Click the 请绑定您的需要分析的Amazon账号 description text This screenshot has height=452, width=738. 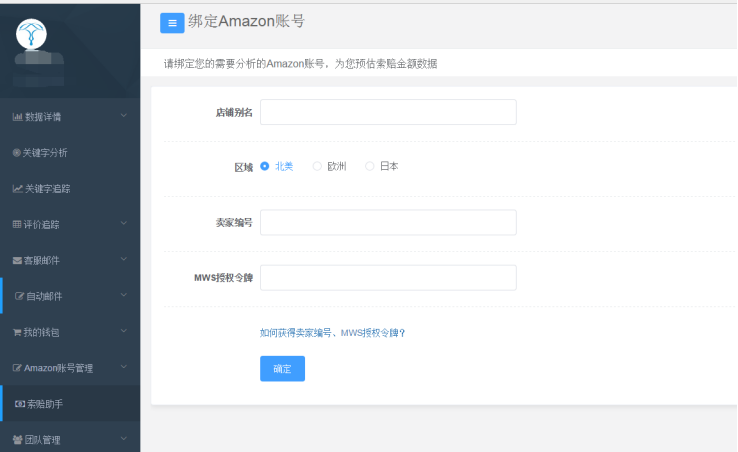click(x=300, y=64)
